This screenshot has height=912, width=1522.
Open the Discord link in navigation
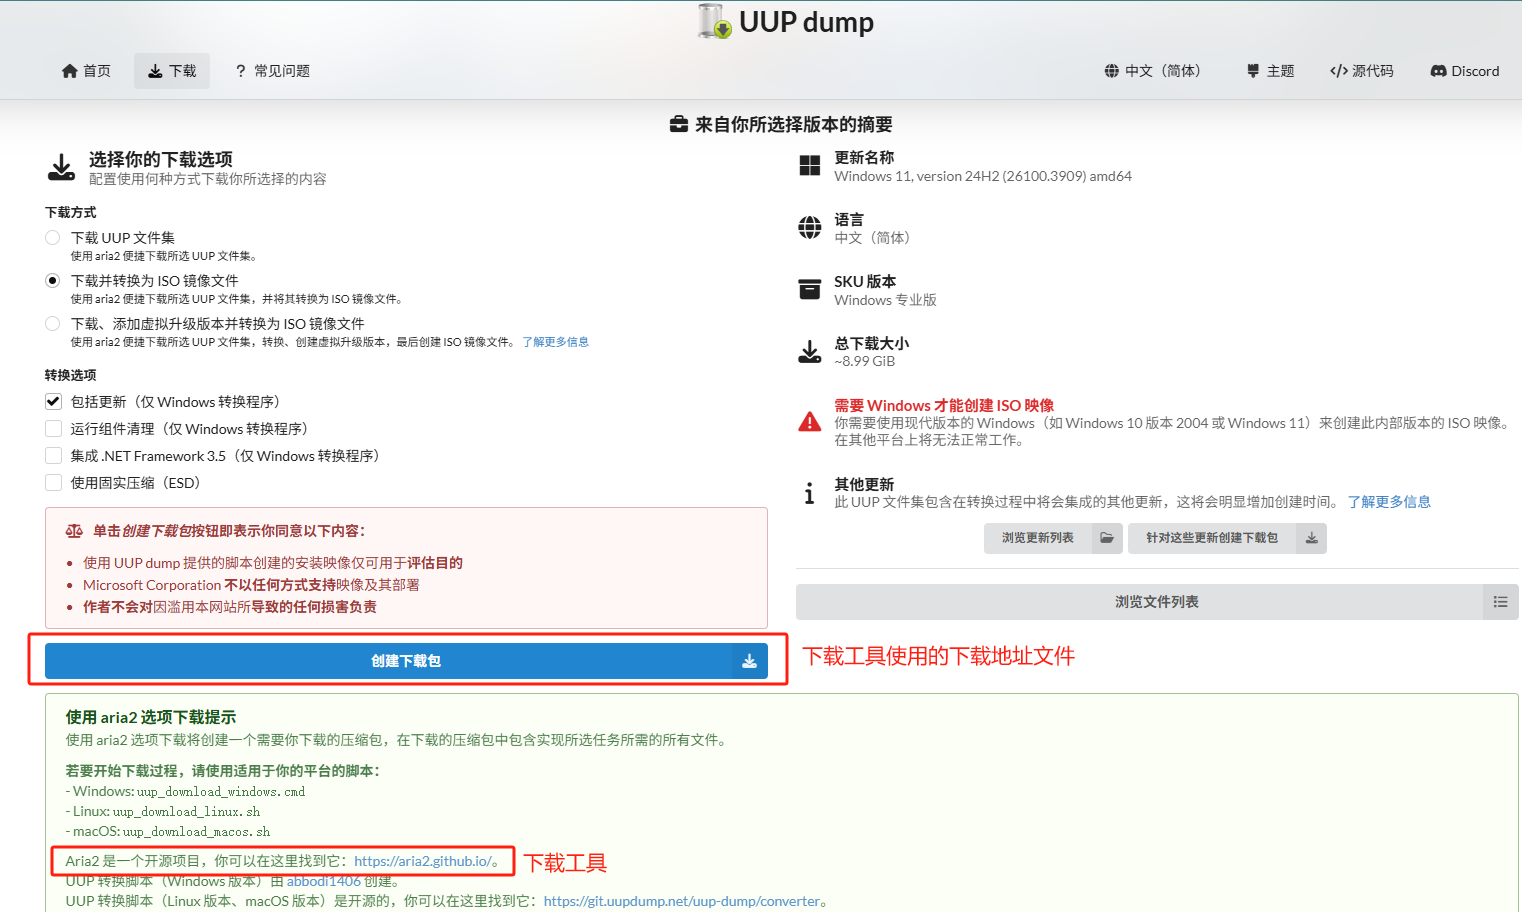tap(1464, 71)
